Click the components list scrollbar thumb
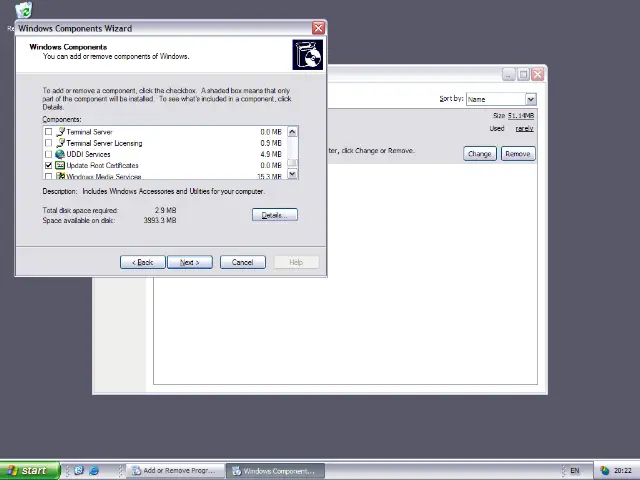The height and width of the screenshot is (480, 640). click(x=292, y=162)
